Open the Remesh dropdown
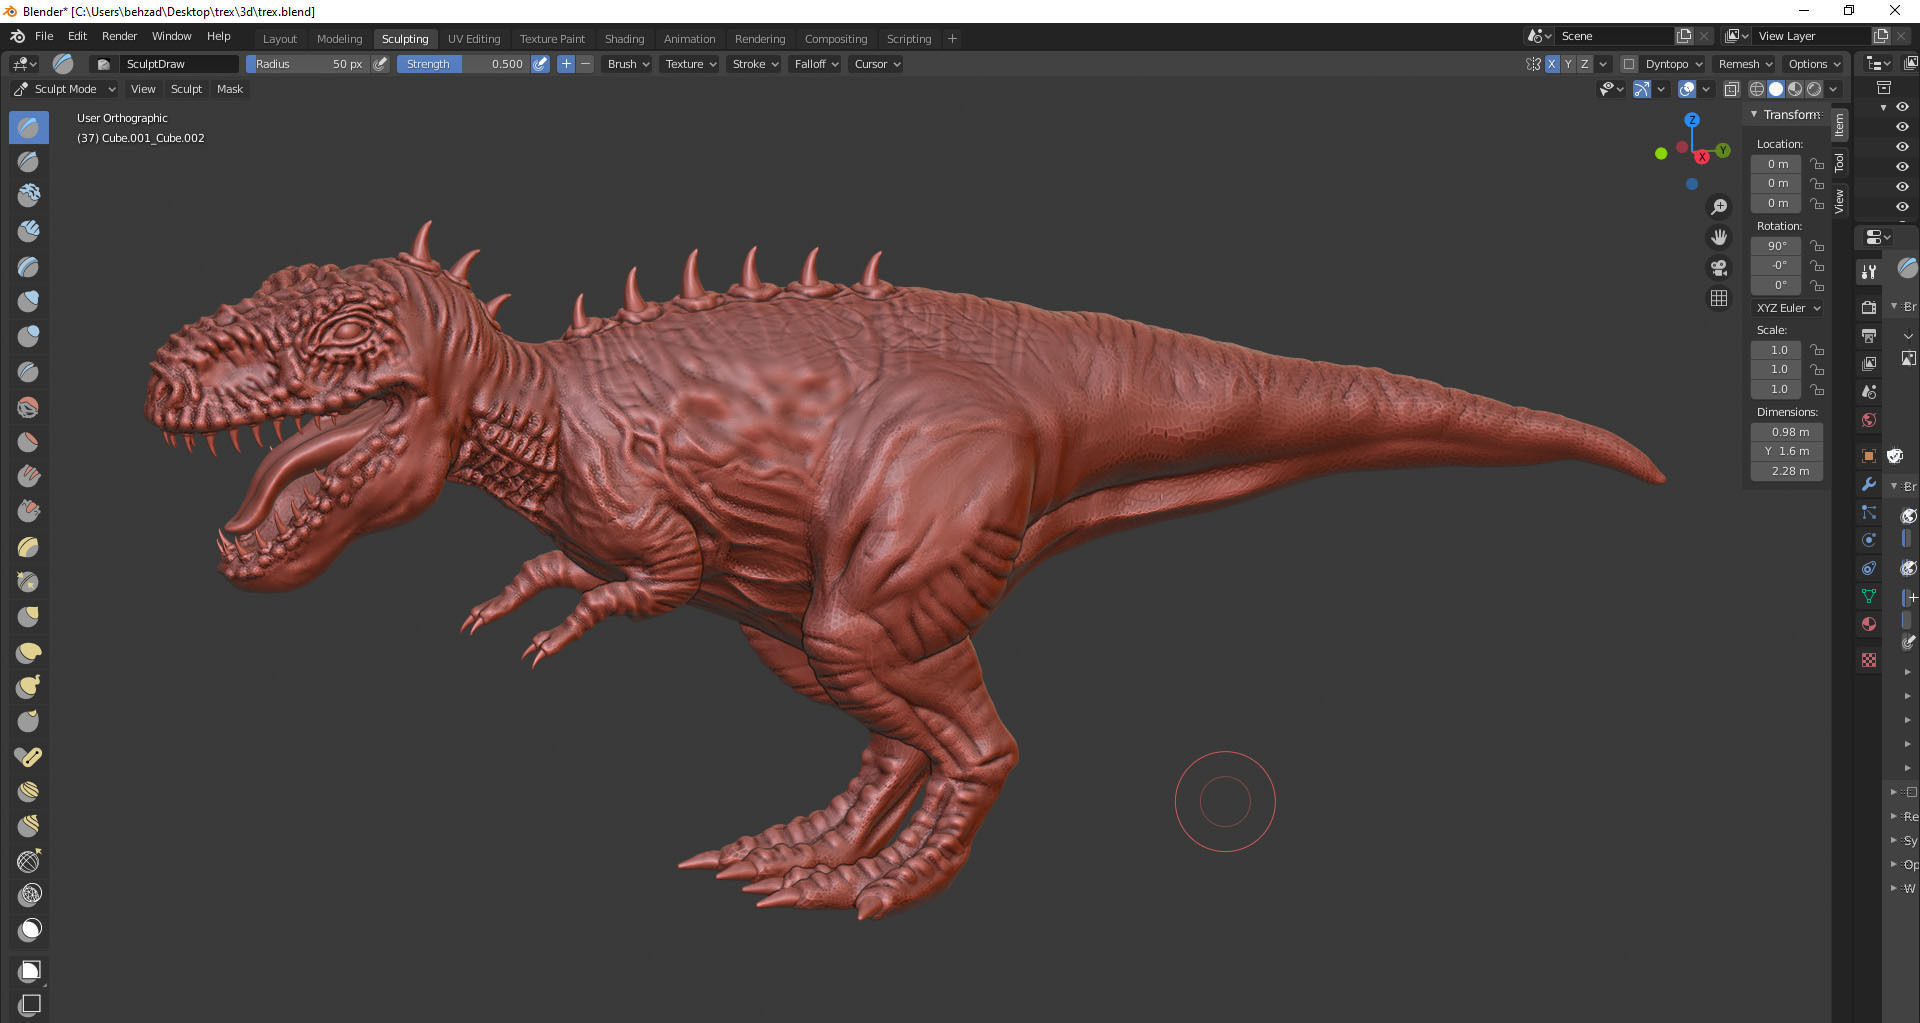Screen dimensions: 1920x1023 point(1745,64)
